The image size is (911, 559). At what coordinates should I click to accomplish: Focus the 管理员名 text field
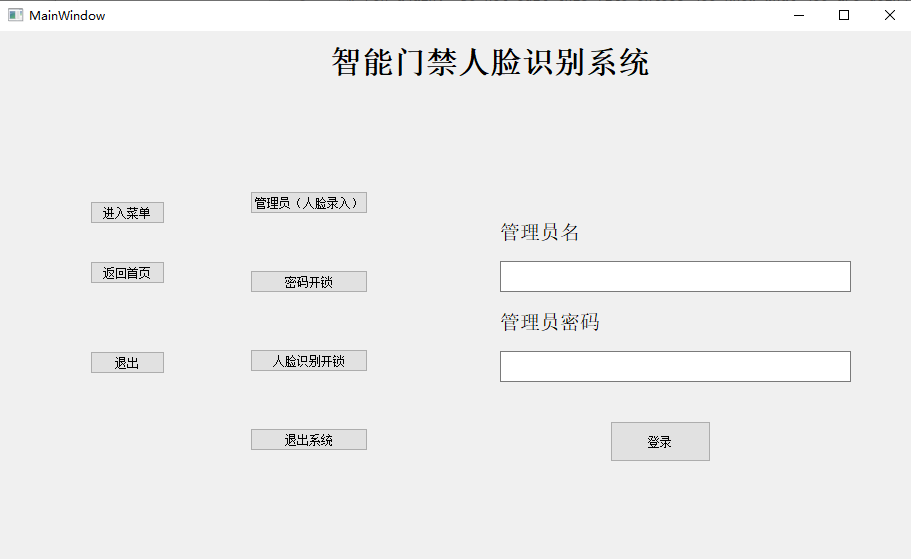coord(675,277)
